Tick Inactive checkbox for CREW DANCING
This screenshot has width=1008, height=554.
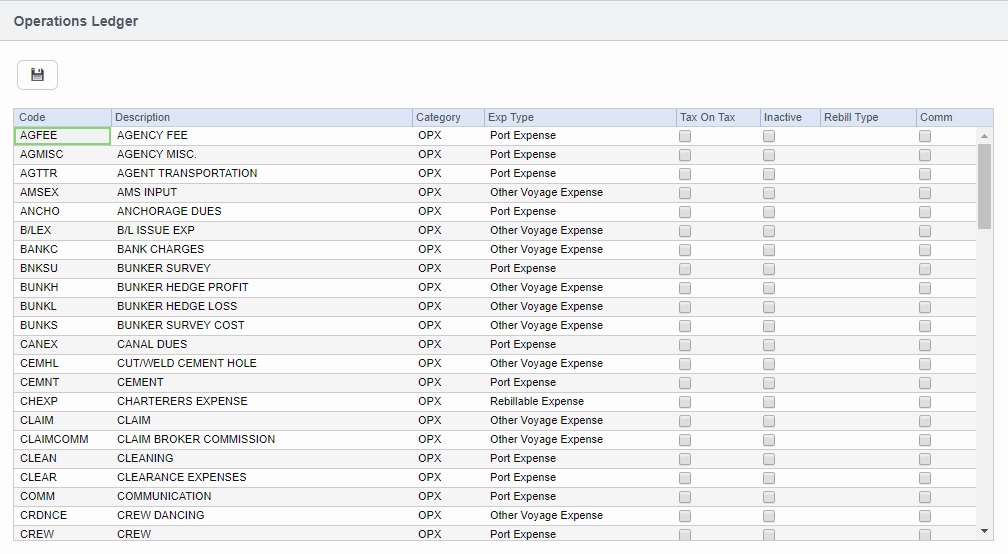(769, 516)
